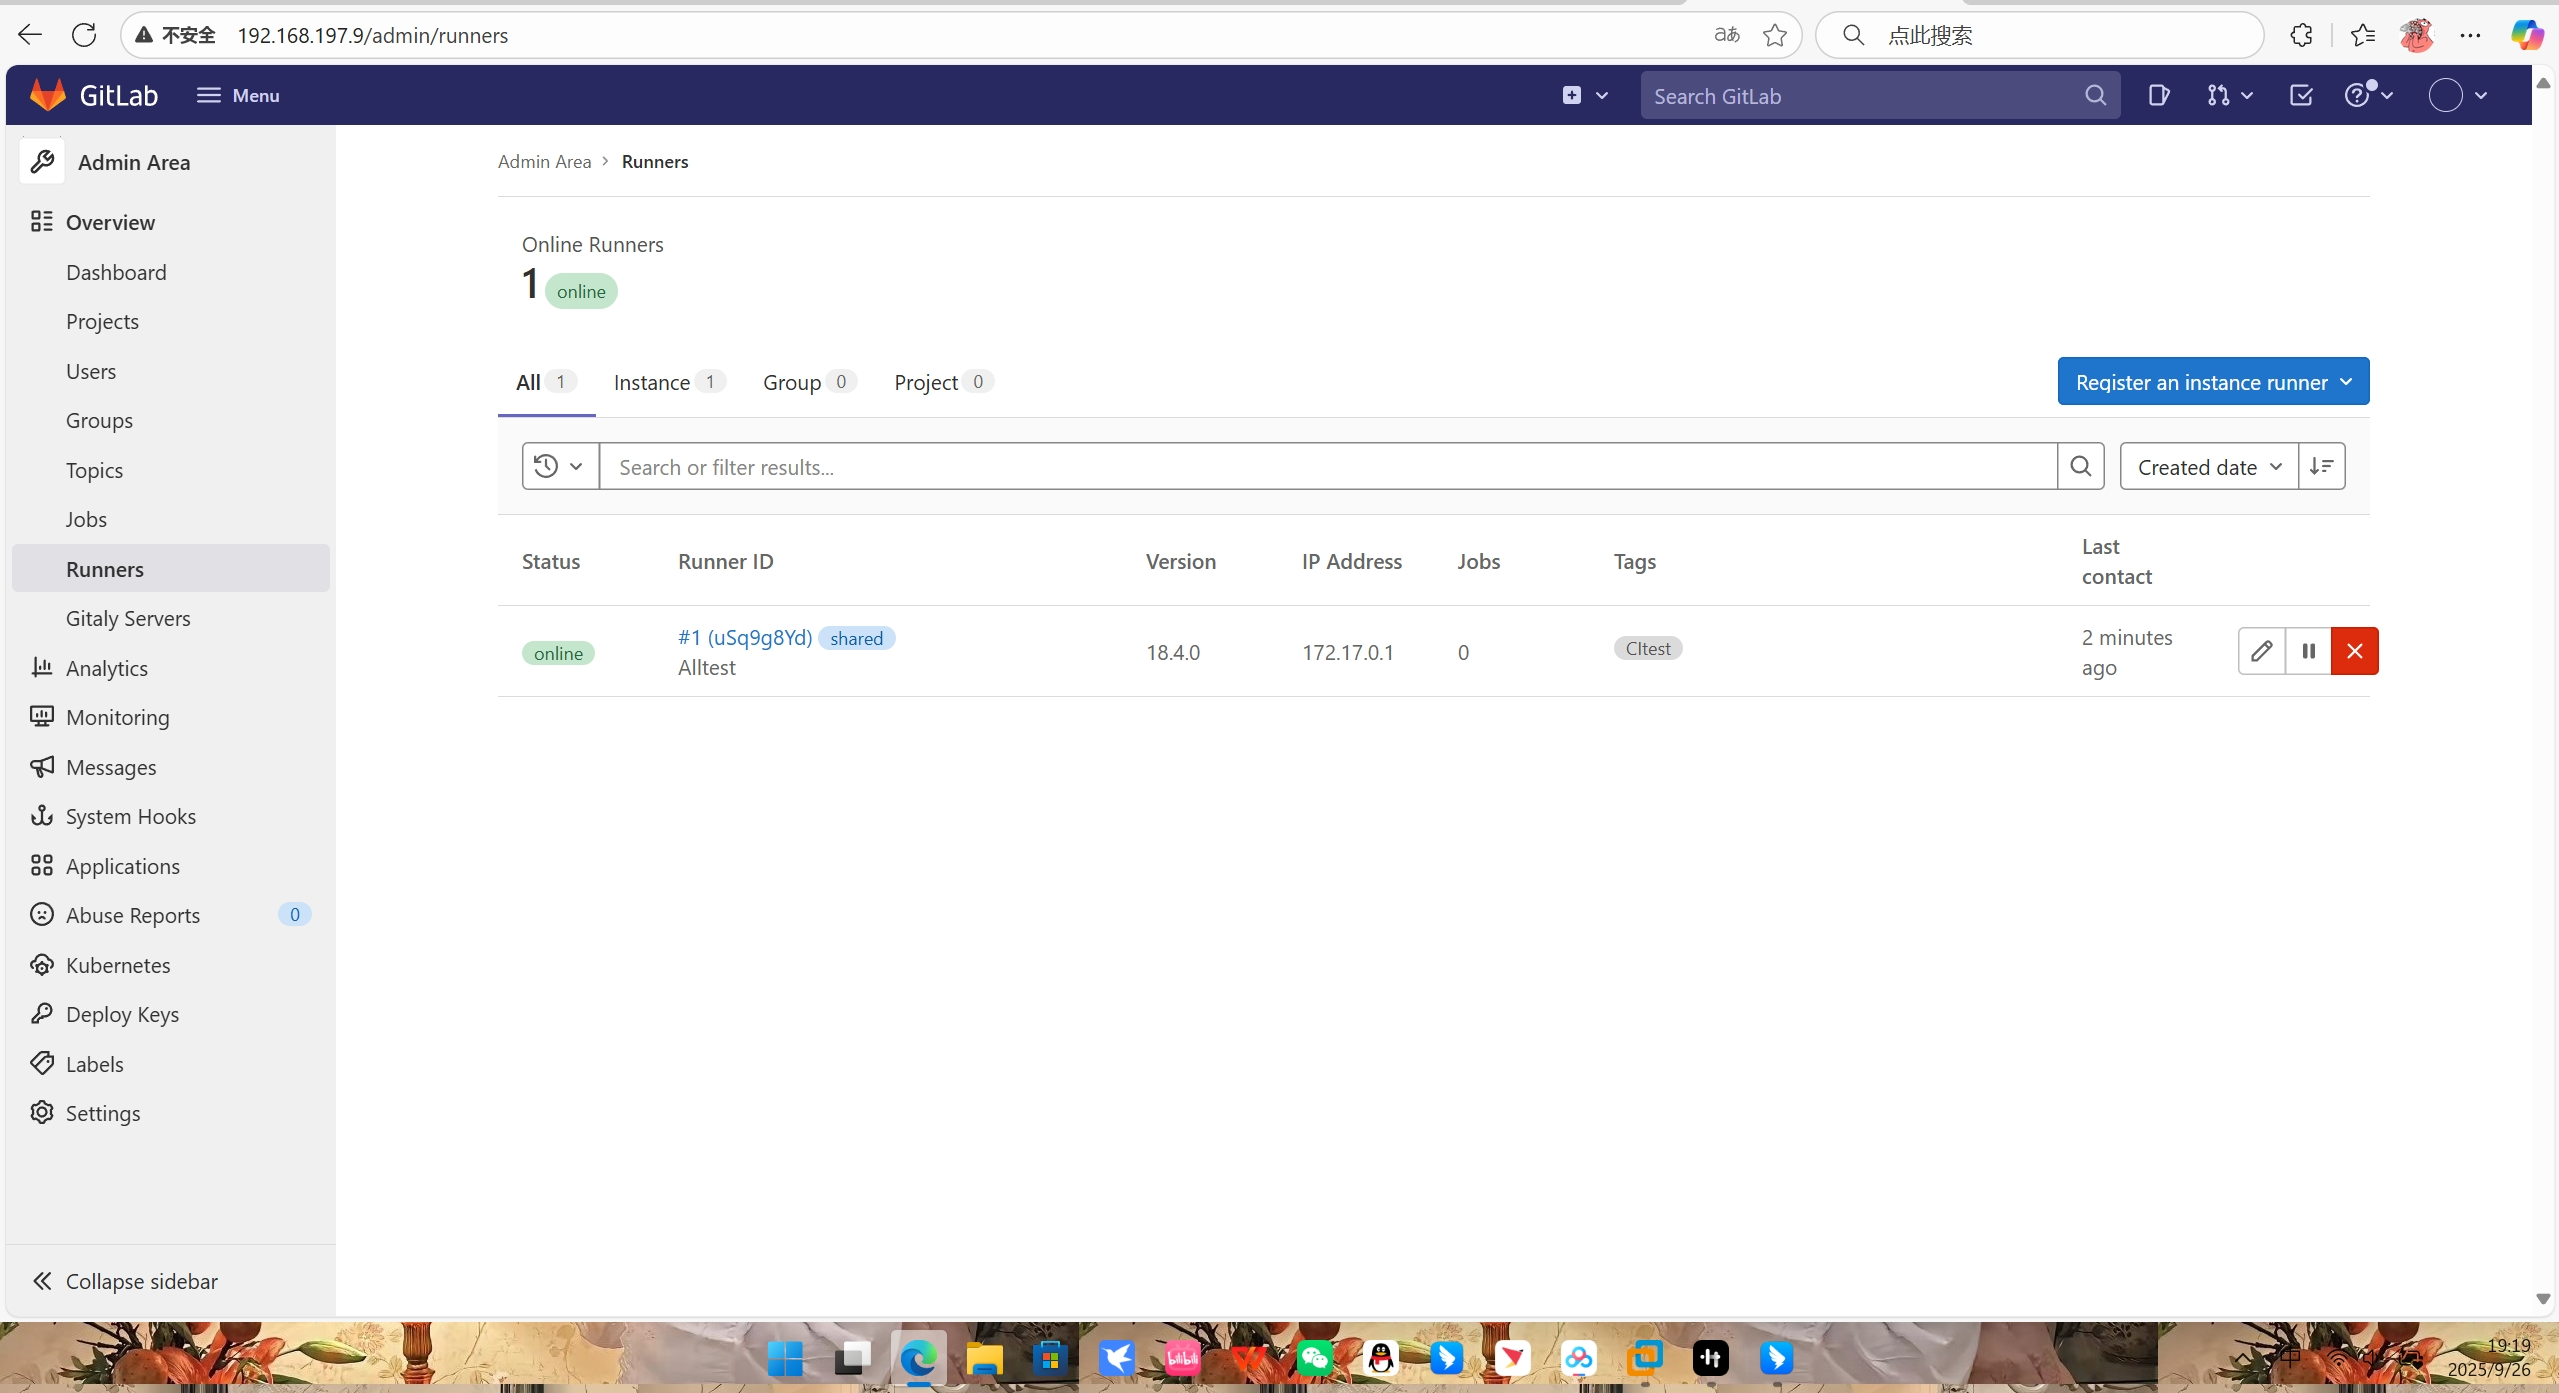
Task: Open the issues icon in the top bar
Action: (2158, 95)
